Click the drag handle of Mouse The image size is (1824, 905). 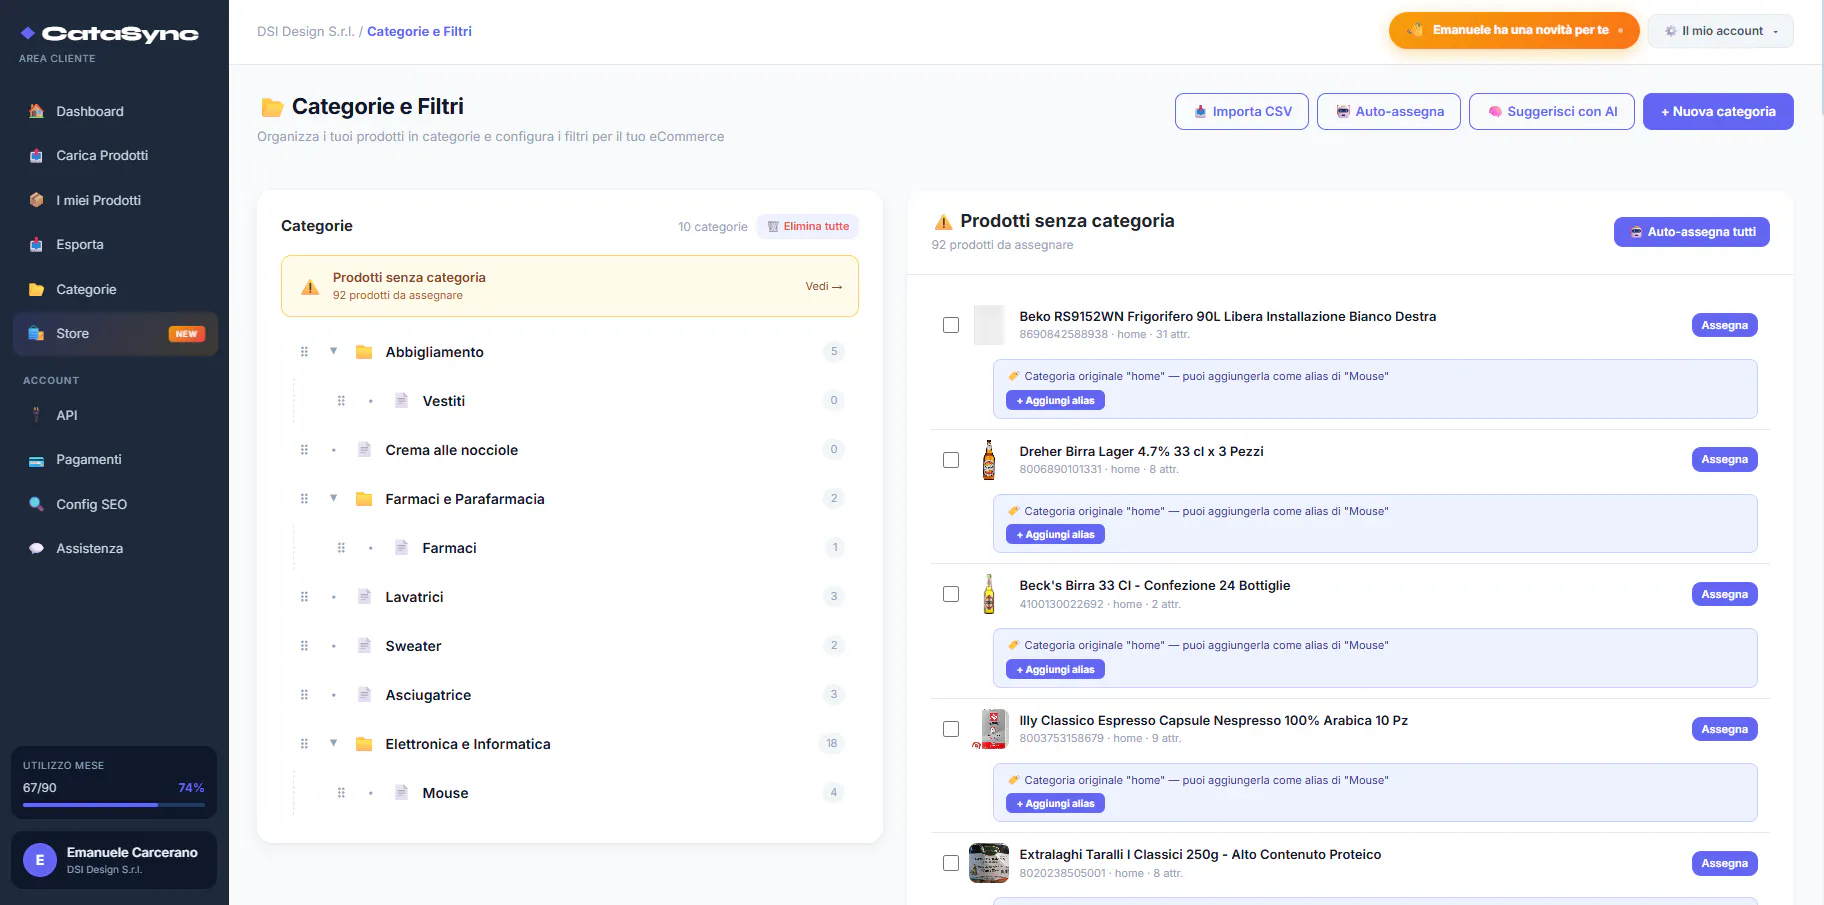point(341,793)
